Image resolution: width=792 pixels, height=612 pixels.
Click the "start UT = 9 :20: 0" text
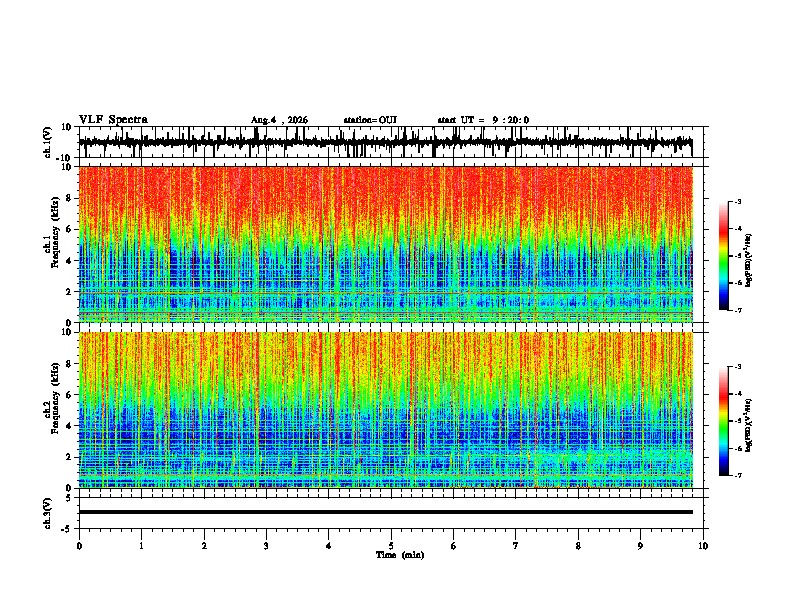[x=483, y=120]
